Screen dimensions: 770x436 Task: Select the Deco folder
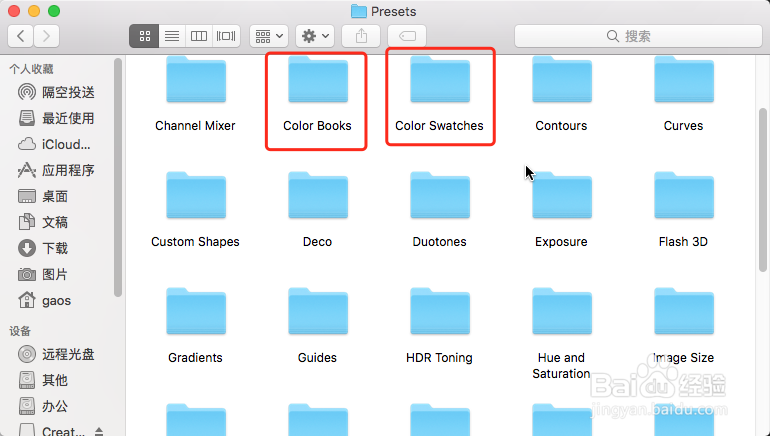coord(317,210)
